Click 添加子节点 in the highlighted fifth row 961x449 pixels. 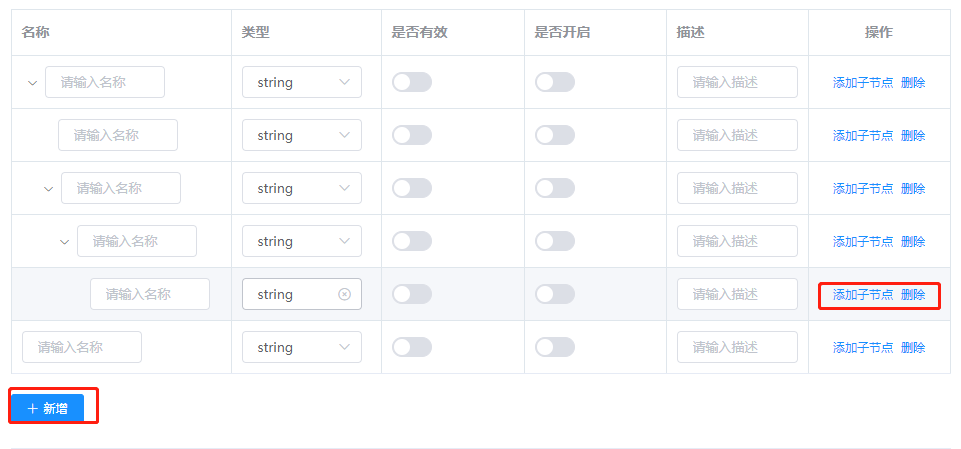(863, 295)
